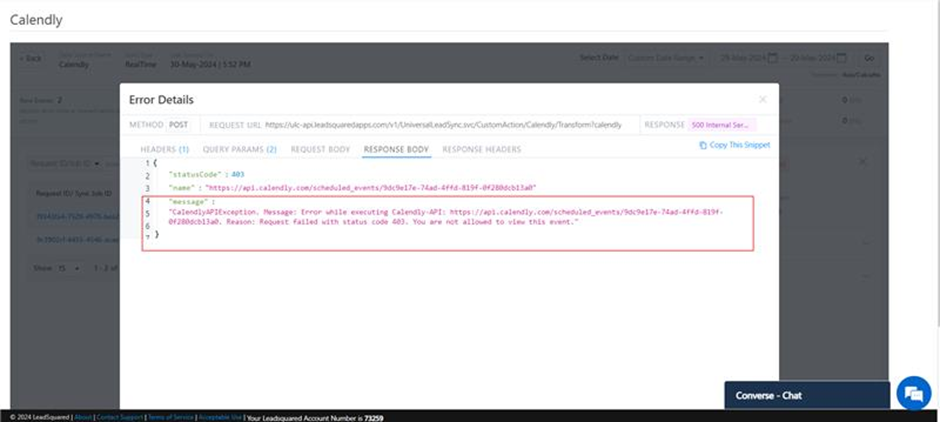This screenshot has height=422, width=940.
Task: Open the Acceptable Use footer link
Action: click(x=220, y=417)
